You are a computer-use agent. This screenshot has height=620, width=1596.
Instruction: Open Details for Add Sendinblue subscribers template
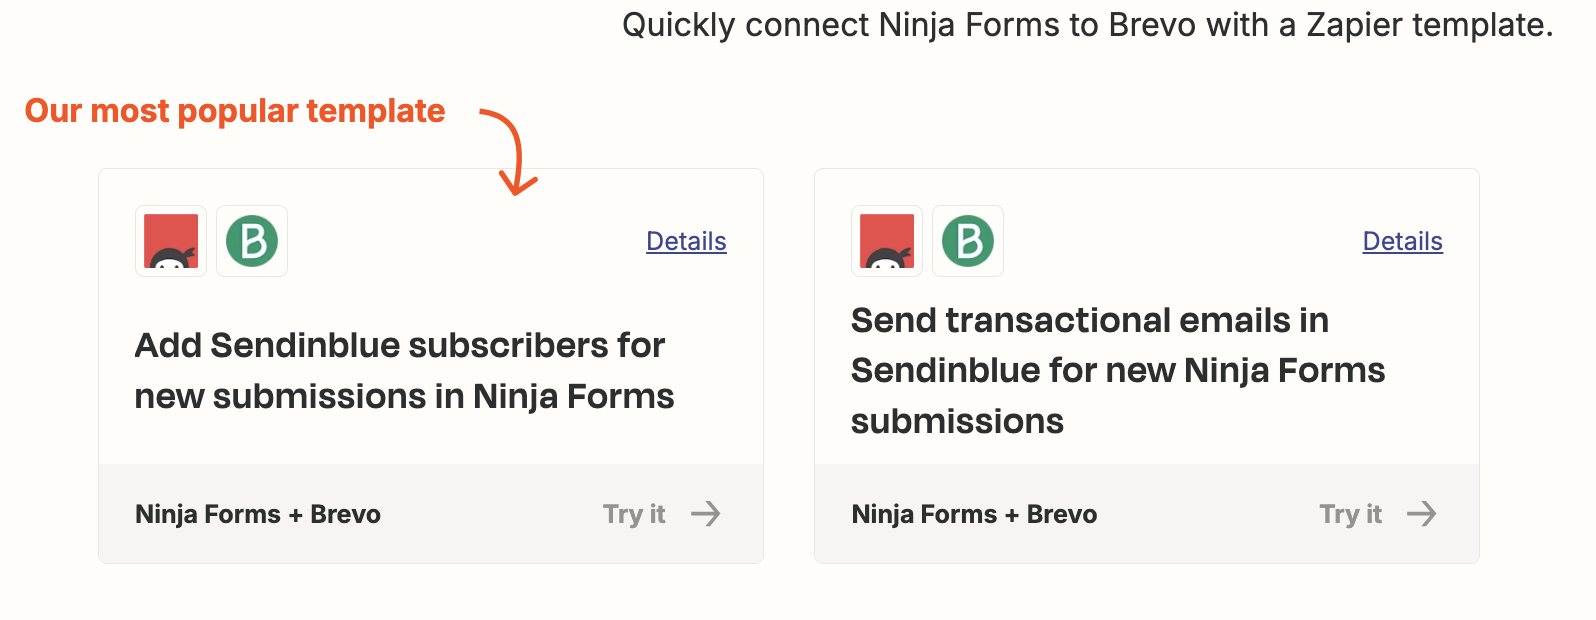click(x=686, y=241)
